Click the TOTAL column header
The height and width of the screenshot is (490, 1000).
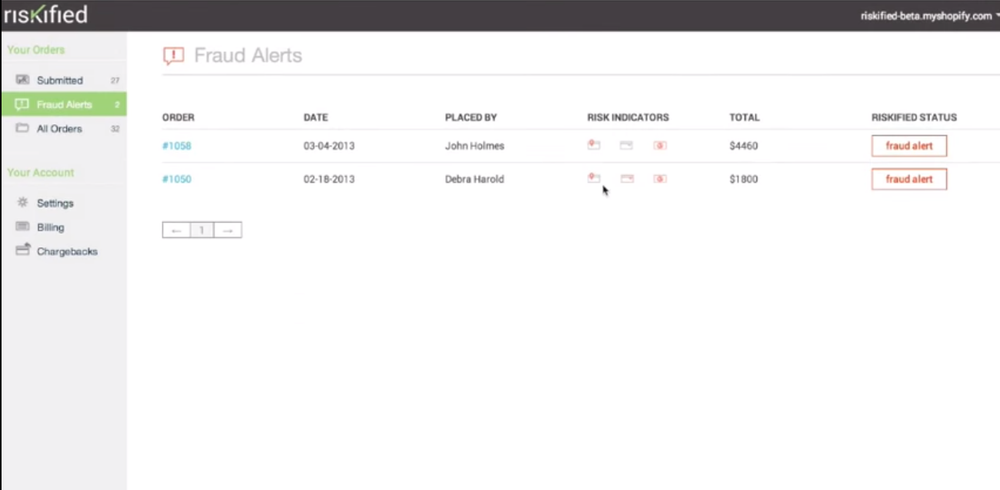[744, 117]
